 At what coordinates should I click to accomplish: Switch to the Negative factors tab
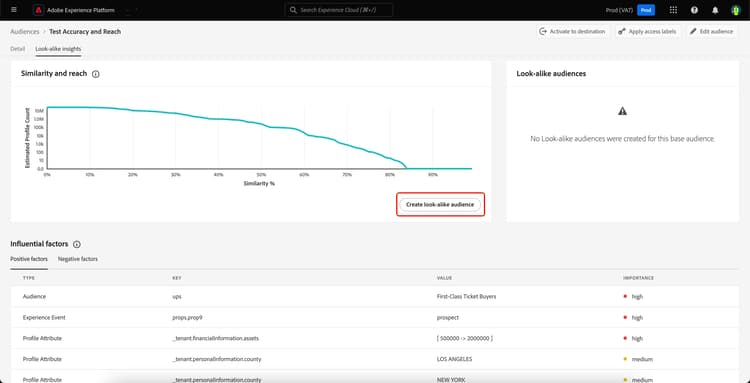pyautogui.click(x=77, y=259)
